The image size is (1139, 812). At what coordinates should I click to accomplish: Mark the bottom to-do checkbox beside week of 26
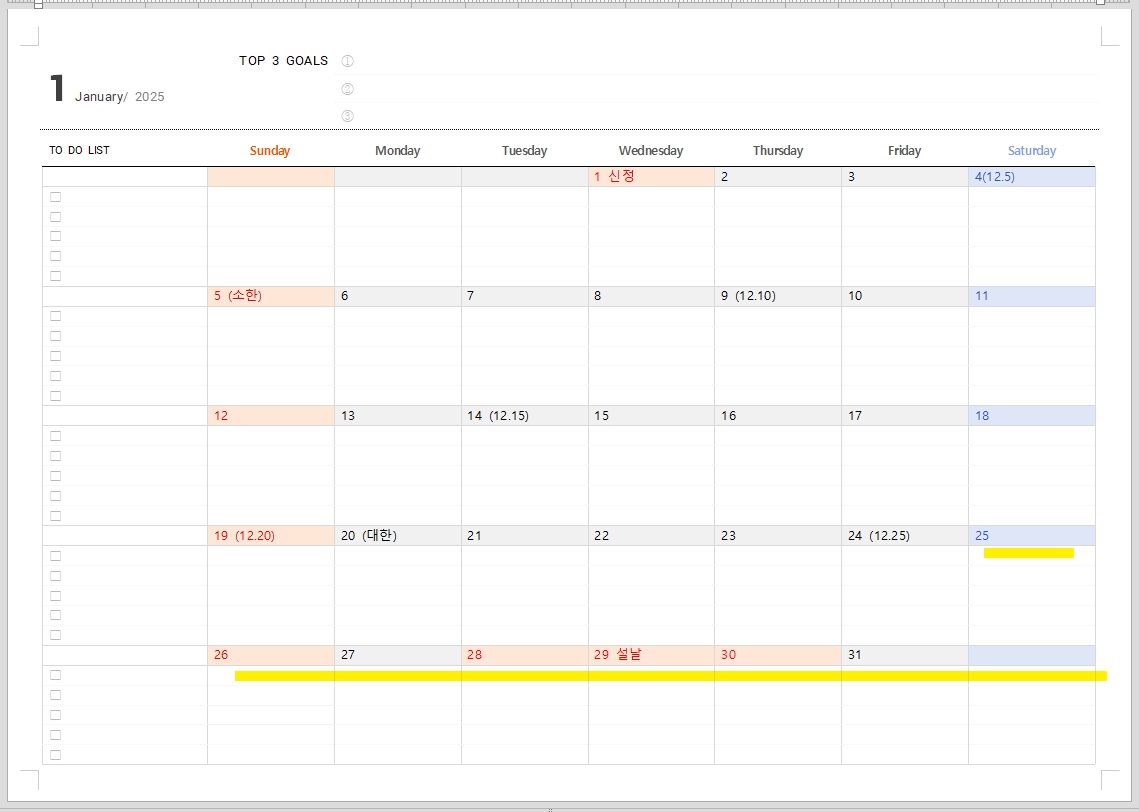pyautogui.click(x=55, y=755)
